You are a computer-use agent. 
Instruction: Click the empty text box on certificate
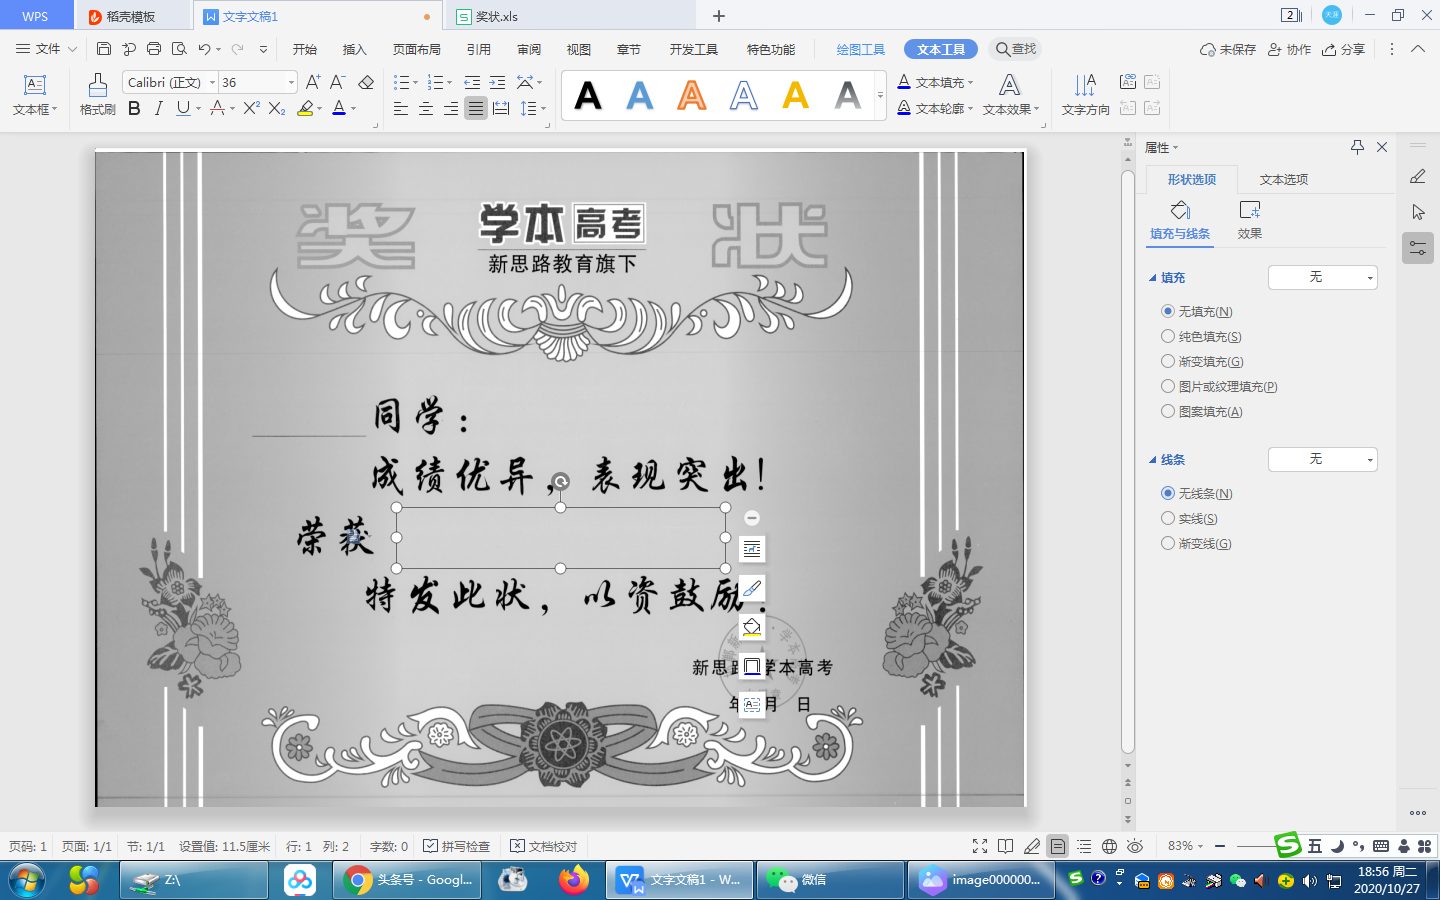[560, 537]
